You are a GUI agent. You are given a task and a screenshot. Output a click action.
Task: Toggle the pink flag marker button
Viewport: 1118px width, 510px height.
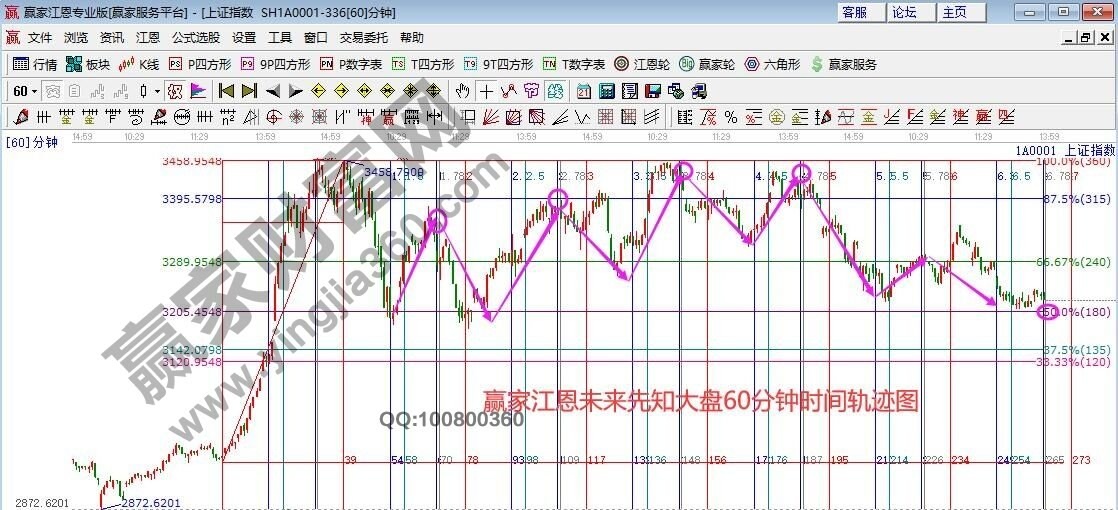(198, 91)
